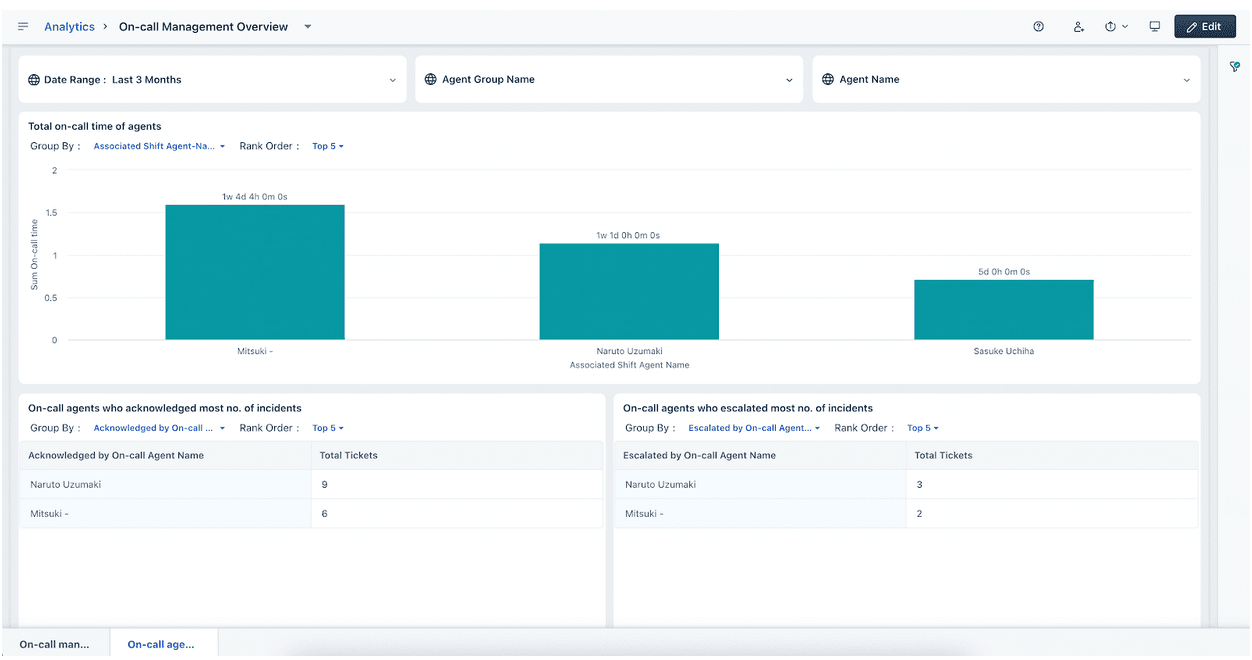Open the filter funnel icon in sidebar
This screenshot has width=1252, height=660.
click(1235, 66)
